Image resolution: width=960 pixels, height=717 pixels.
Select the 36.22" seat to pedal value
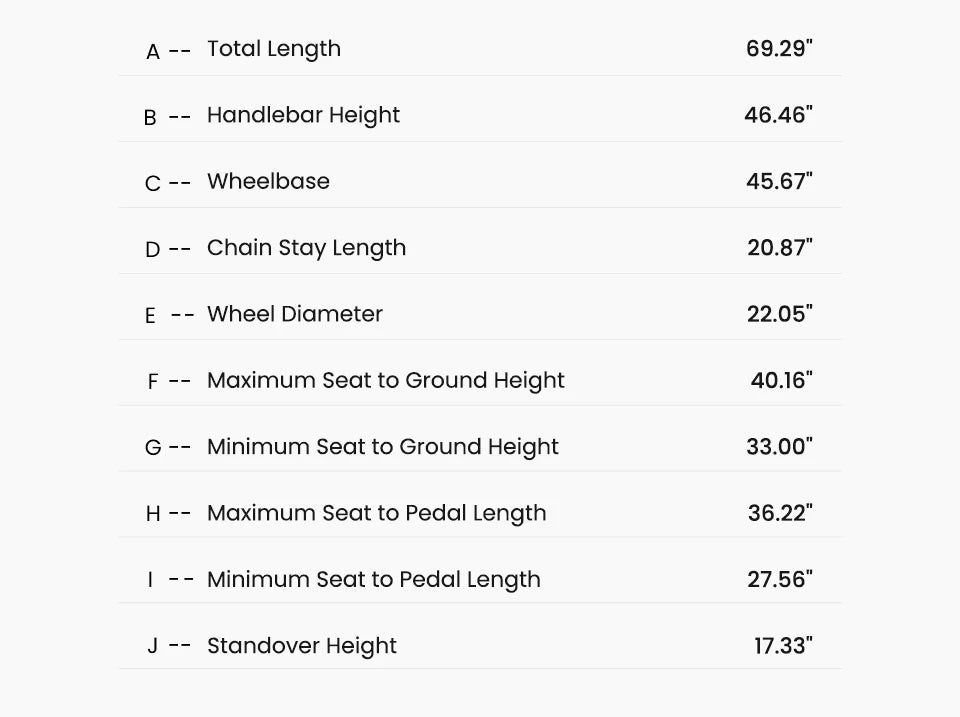pos(780,513)
